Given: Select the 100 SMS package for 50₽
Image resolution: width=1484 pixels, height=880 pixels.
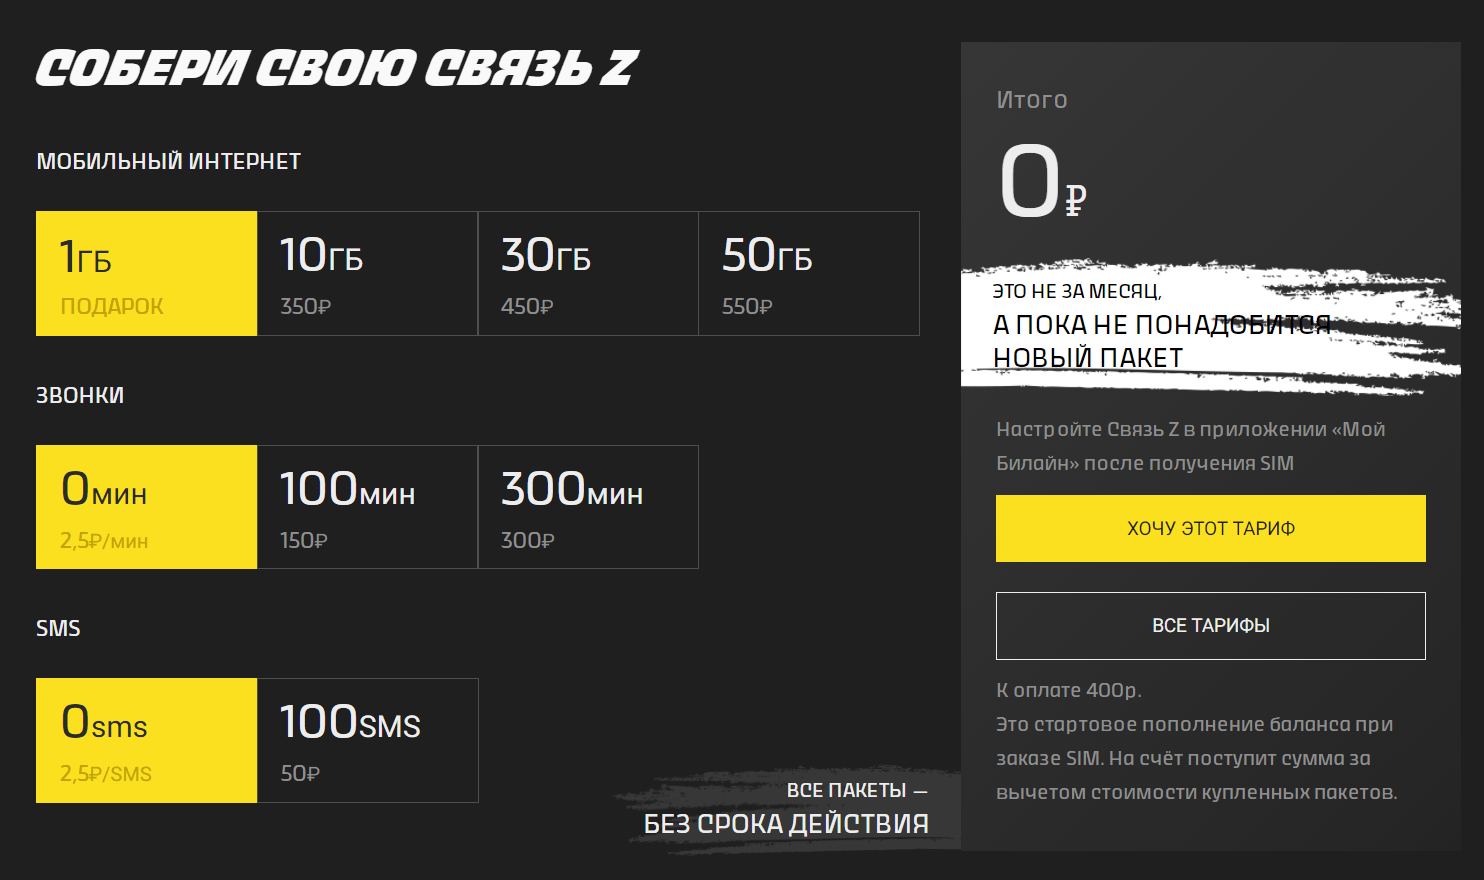Looking at the screenshot, I should [367, 740].
